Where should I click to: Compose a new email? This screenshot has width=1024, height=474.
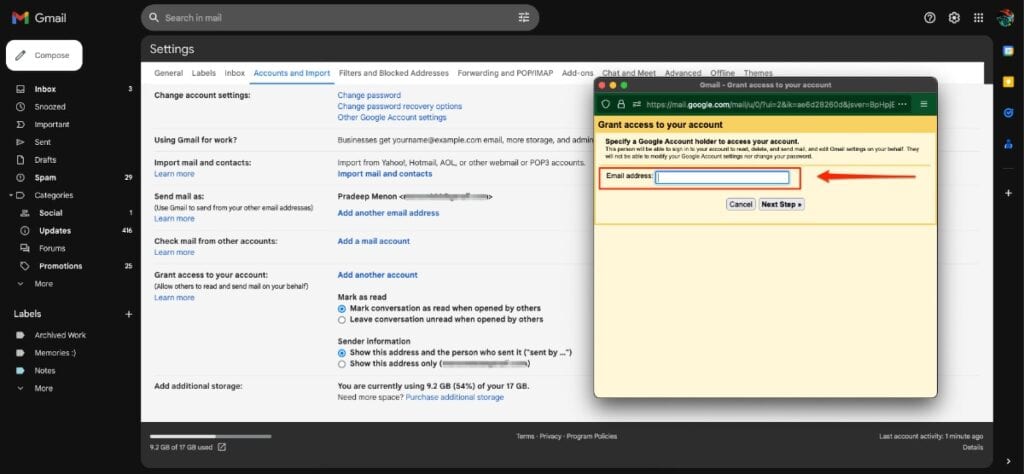[x=44, y=55]
